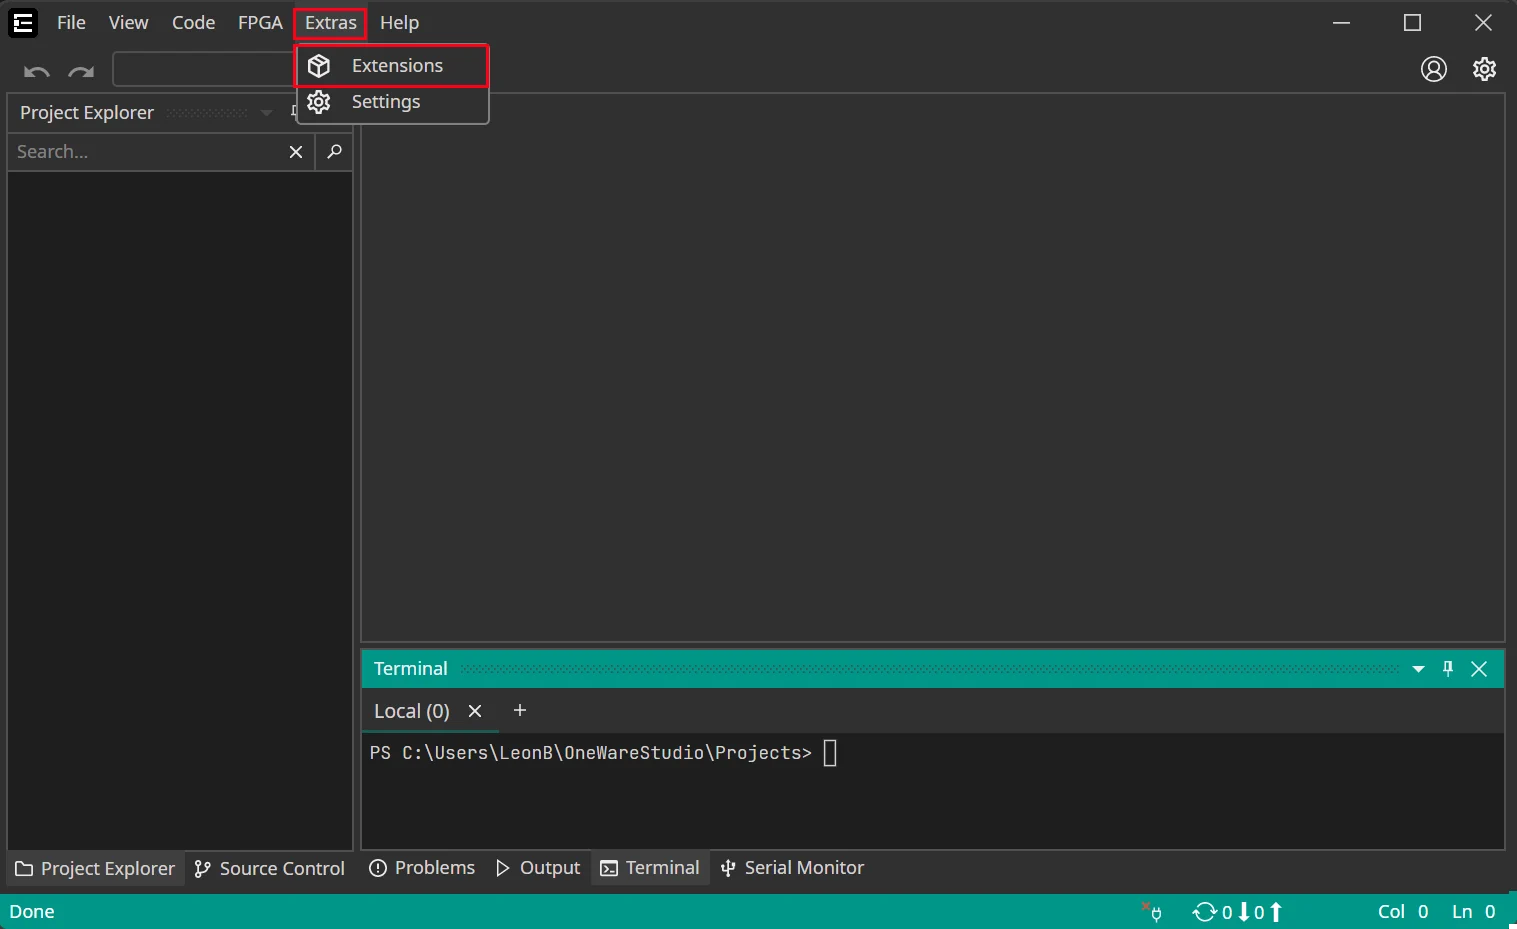Pin the Terminal panel
Image resolution: width=1517 pixels, height=929 pixels.
1448,669
